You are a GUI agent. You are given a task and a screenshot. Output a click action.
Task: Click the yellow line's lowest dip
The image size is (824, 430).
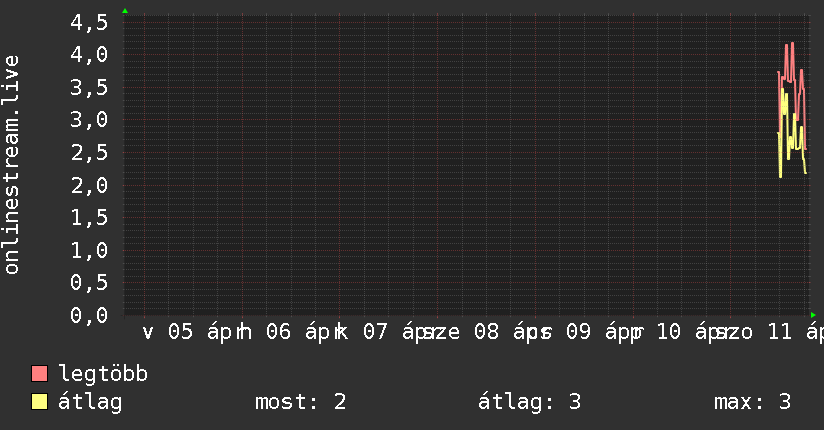(x=781, y=177)
